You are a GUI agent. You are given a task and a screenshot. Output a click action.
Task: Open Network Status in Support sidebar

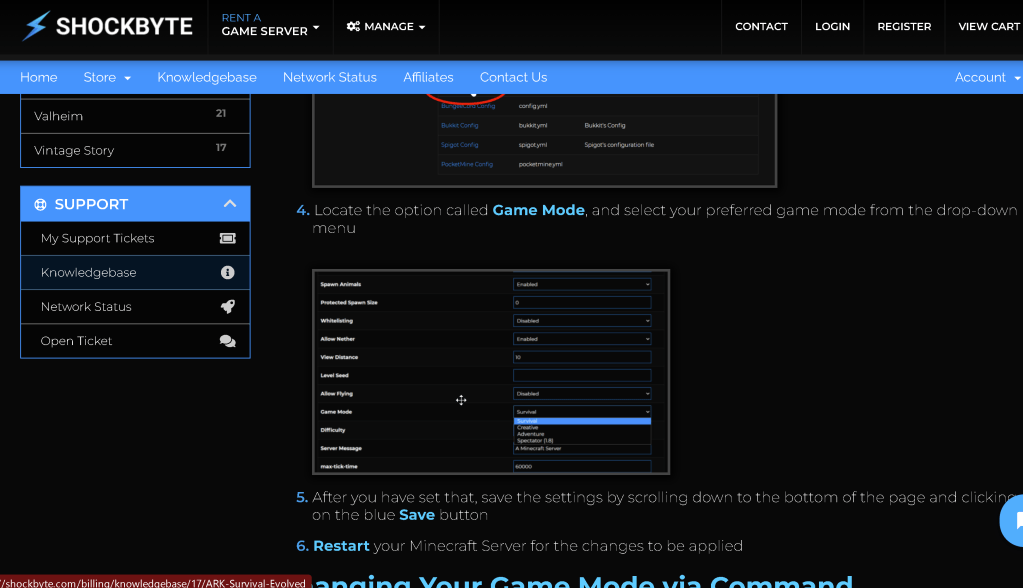(x=135, y=307)
